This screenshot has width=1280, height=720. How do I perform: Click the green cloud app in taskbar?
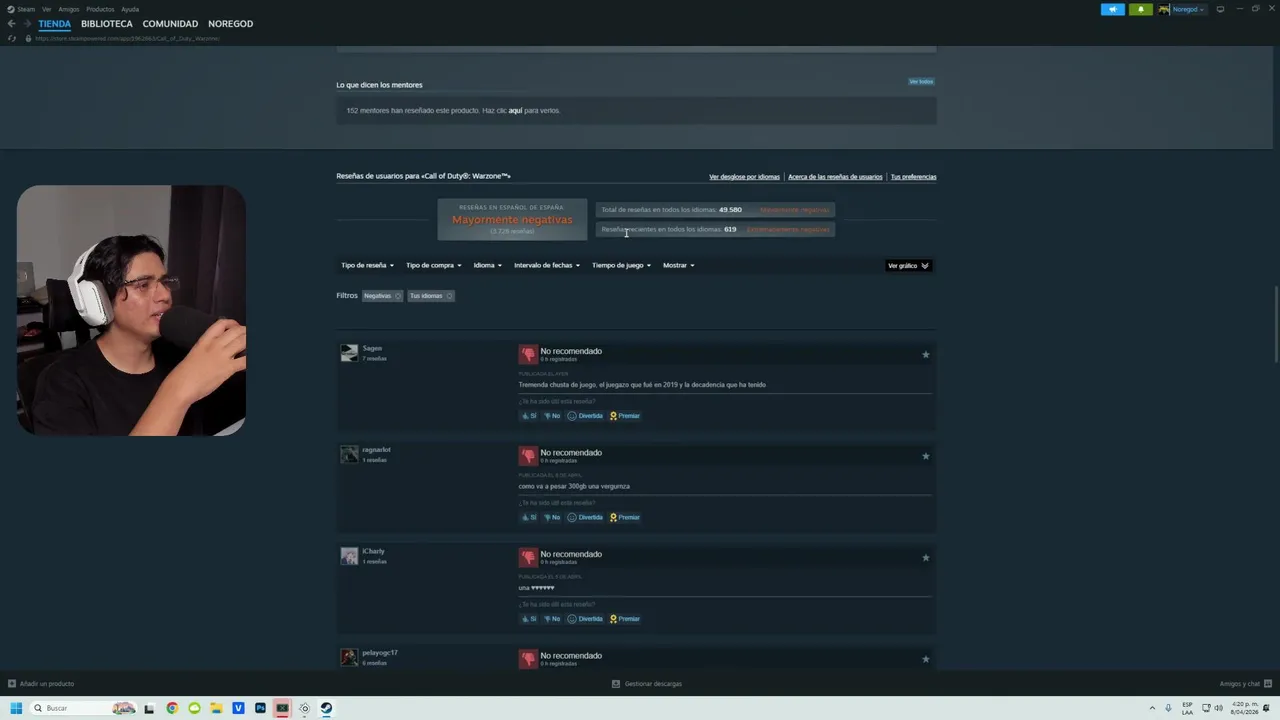pos(194,708)
